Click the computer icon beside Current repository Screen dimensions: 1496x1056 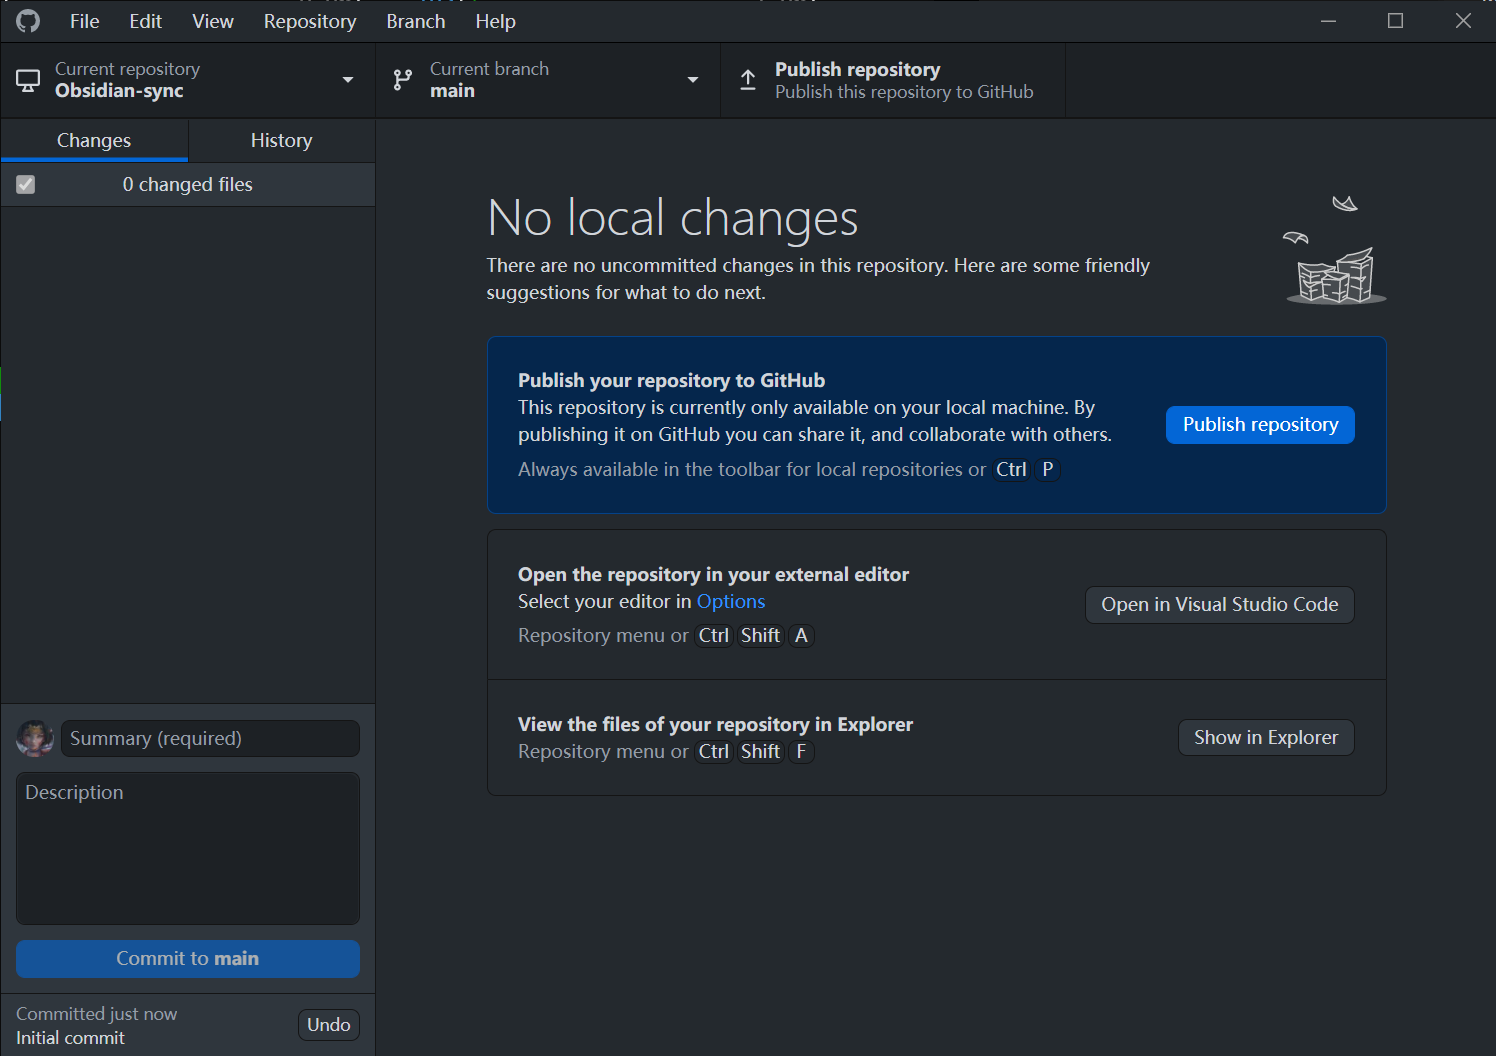tap(28, 81)
